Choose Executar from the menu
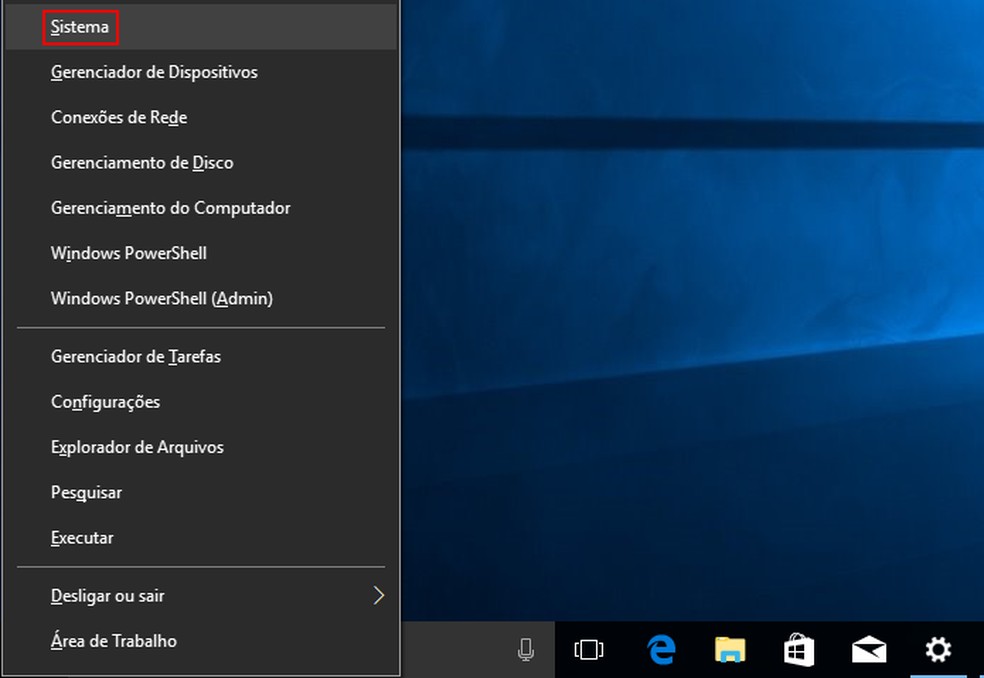This screenshot has height=678, width=984. 201,537
